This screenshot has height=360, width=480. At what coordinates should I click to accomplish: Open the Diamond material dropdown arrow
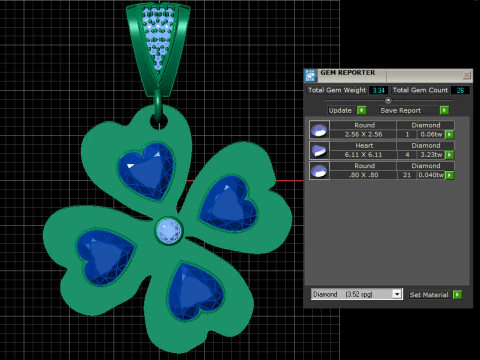tap(397, 294)
